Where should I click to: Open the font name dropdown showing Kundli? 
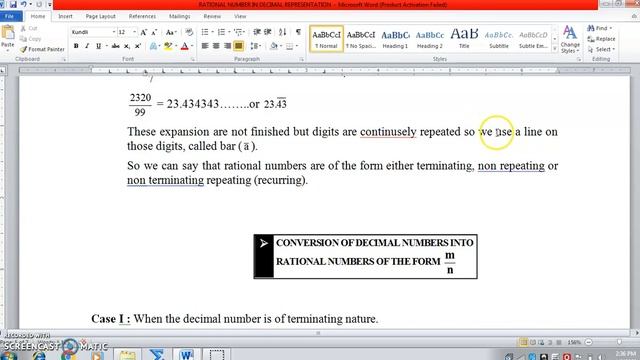click(114, 32)
